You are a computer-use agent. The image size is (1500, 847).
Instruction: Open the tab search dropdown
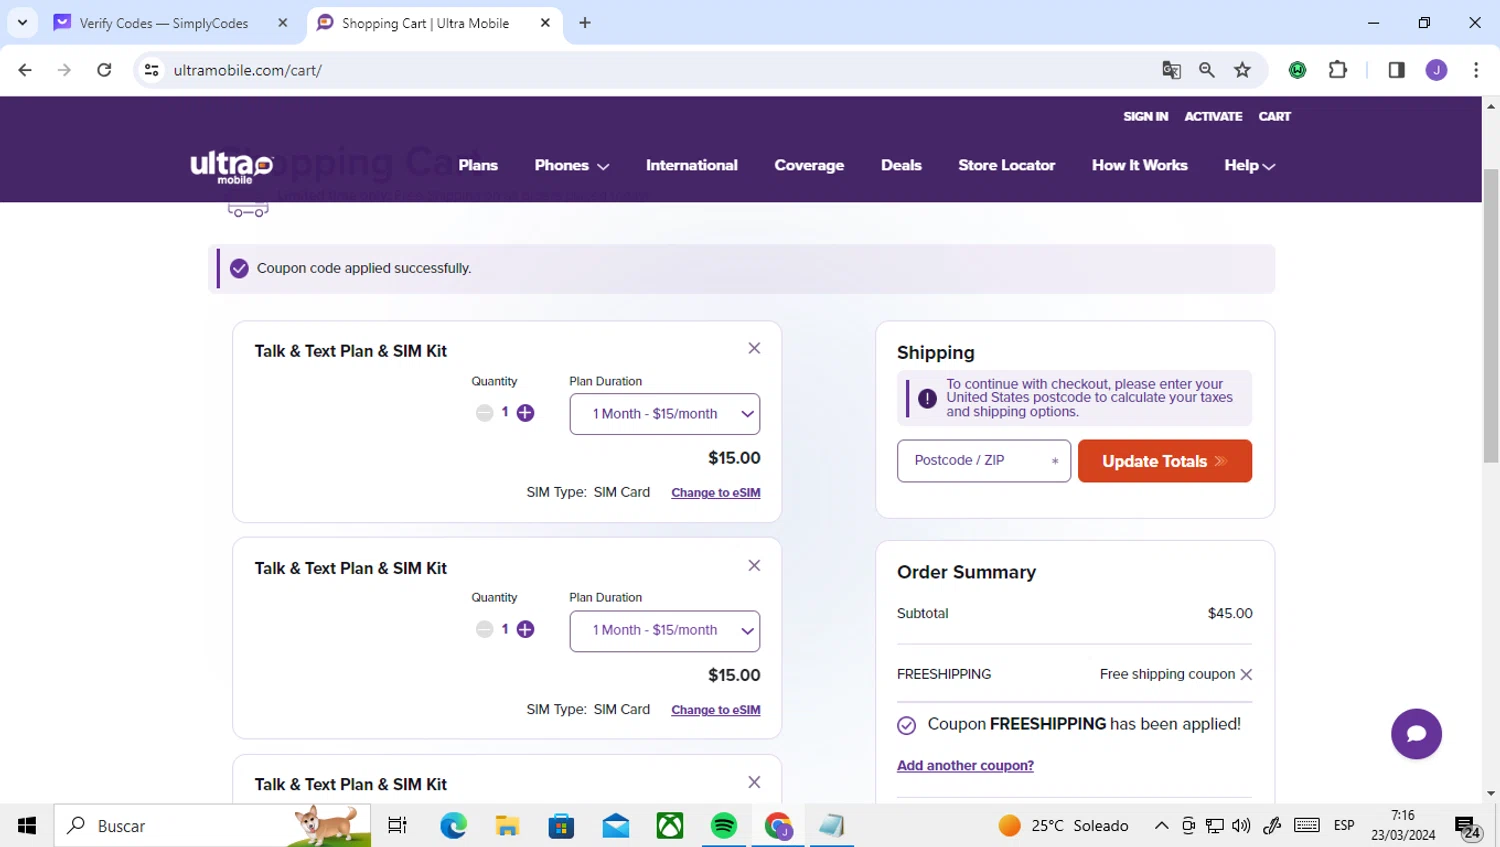[x=22, y=23]
